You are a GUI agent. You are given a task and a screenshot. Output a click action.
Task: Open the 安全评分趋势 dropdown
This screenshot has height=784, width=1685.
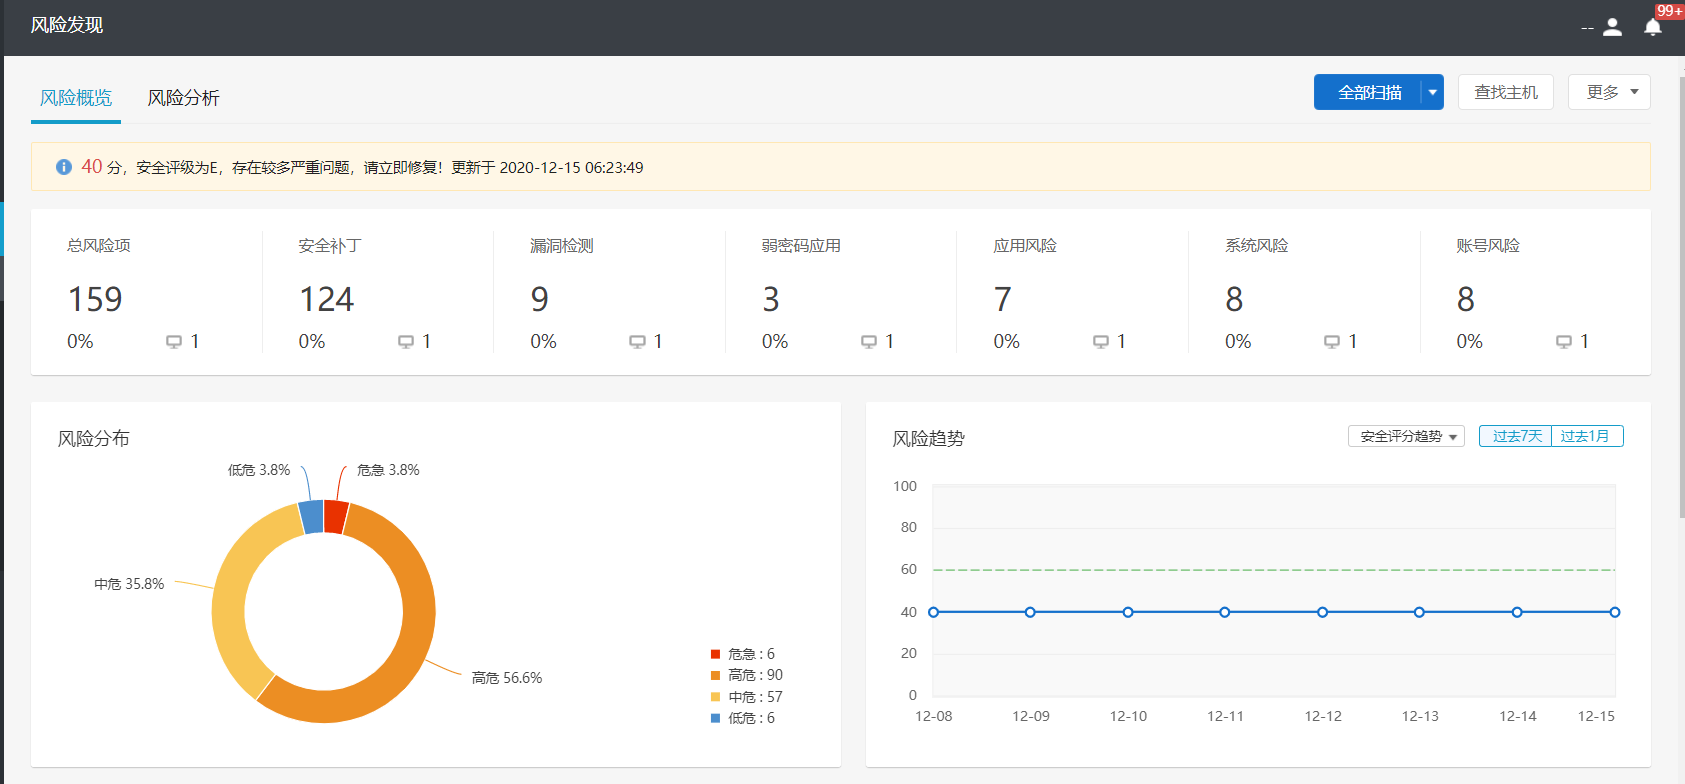(1406, 436)
